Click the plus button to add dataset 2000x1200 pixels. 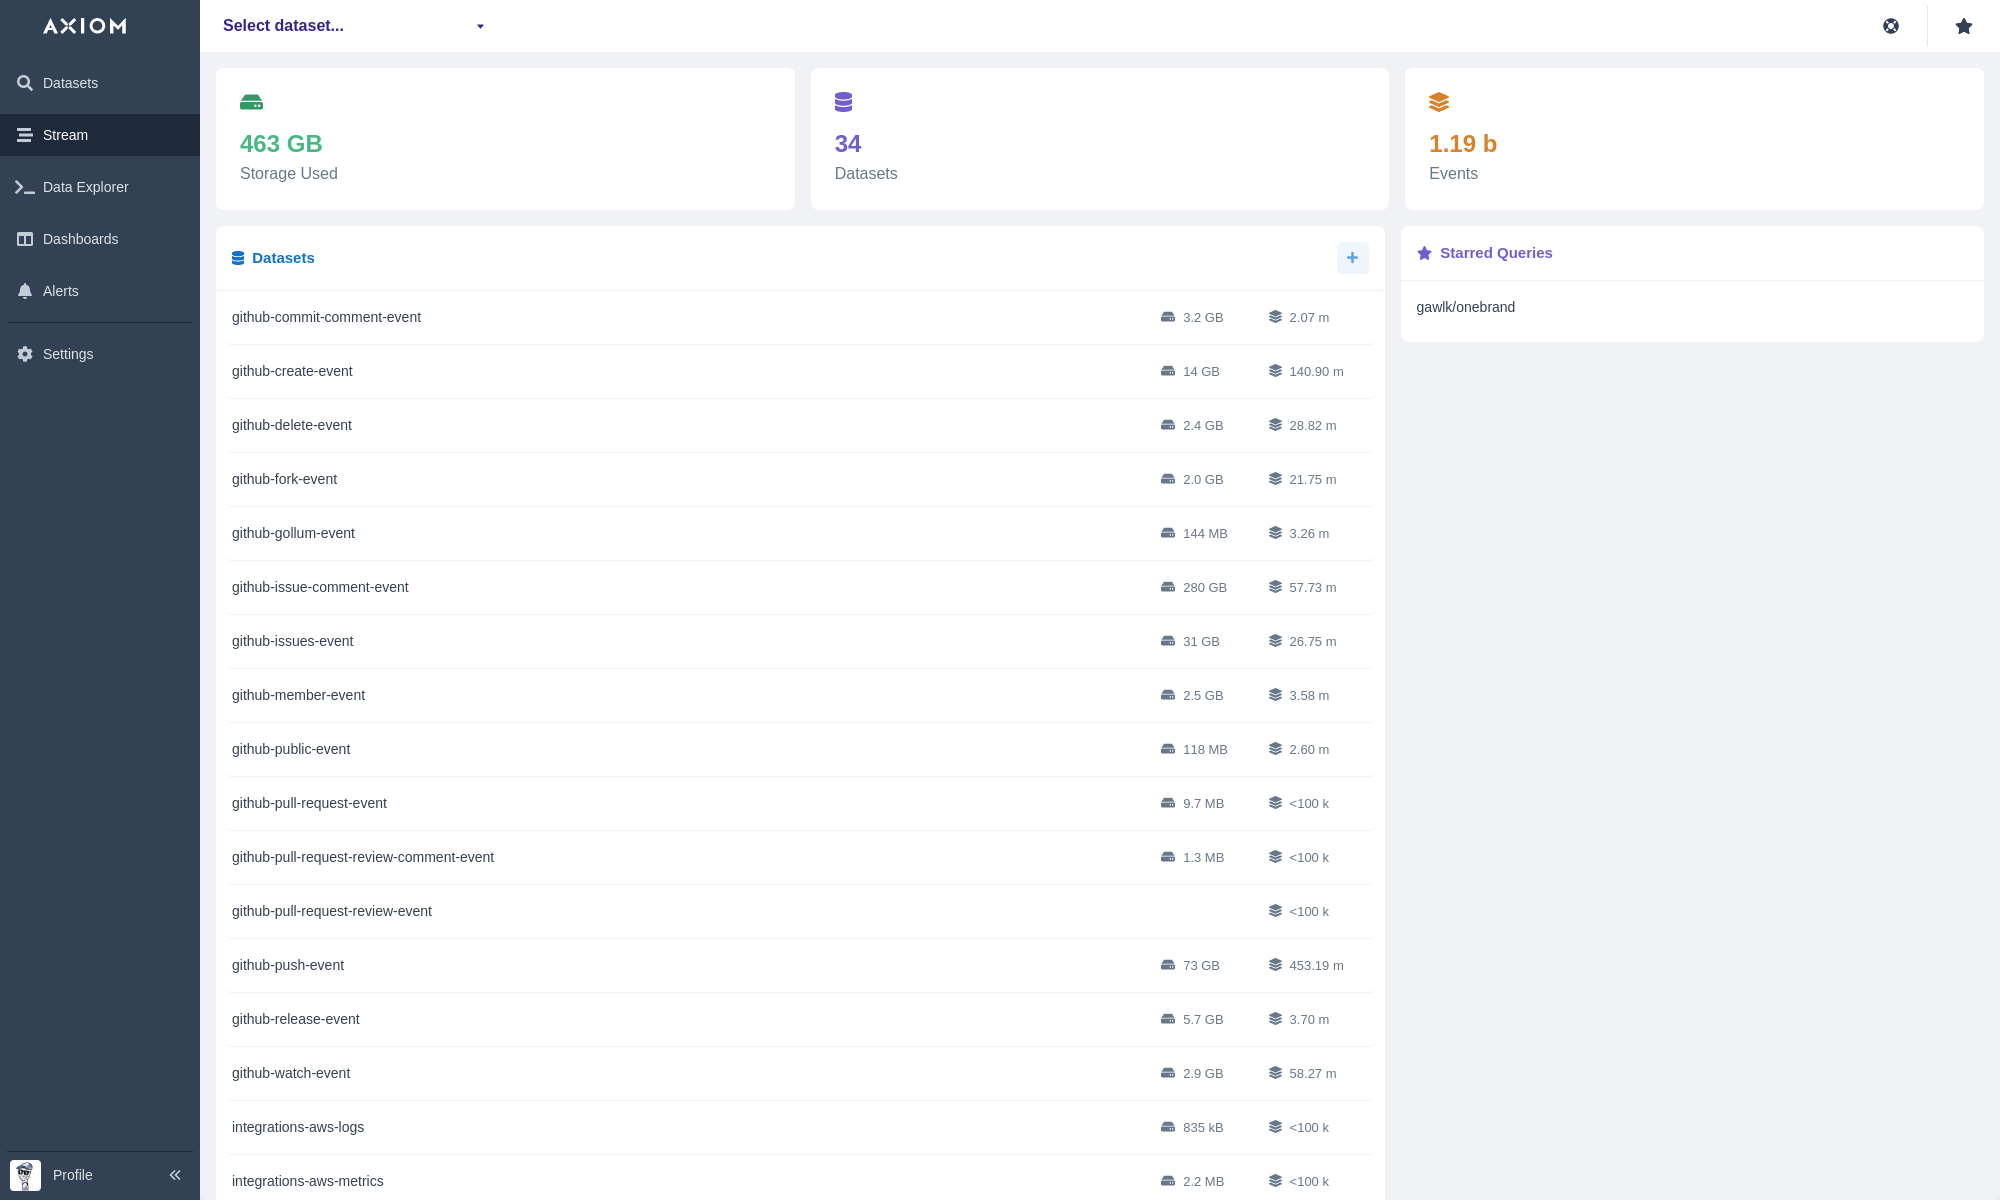point(1352,258)
